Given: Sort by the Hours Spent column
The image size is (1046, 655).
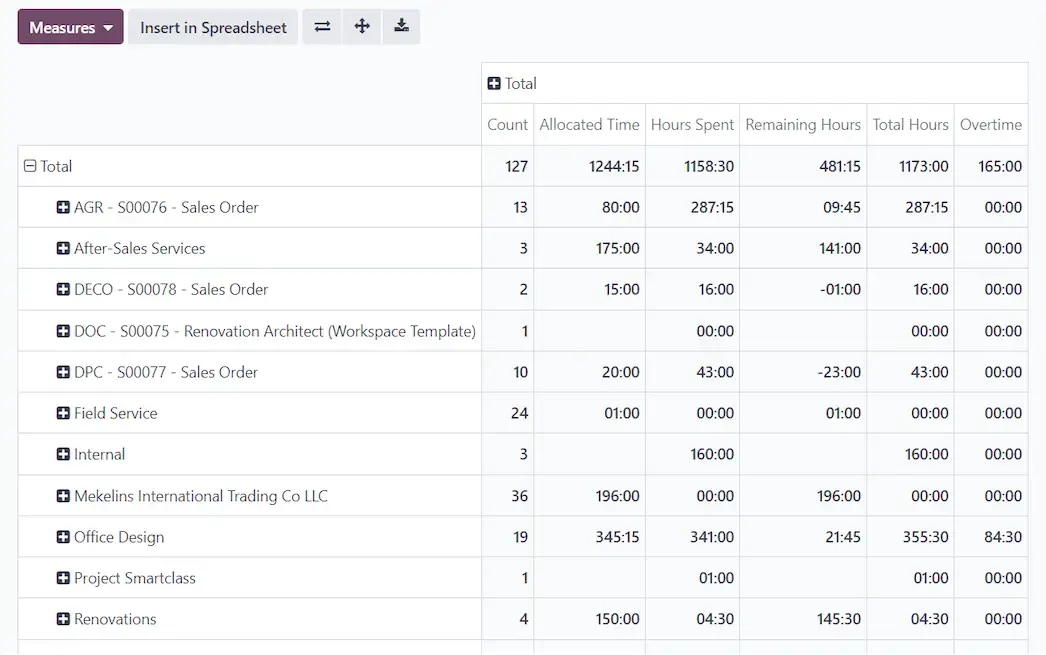Looking at the screenshot, I should pyautogui.click(x=692, y=124).
